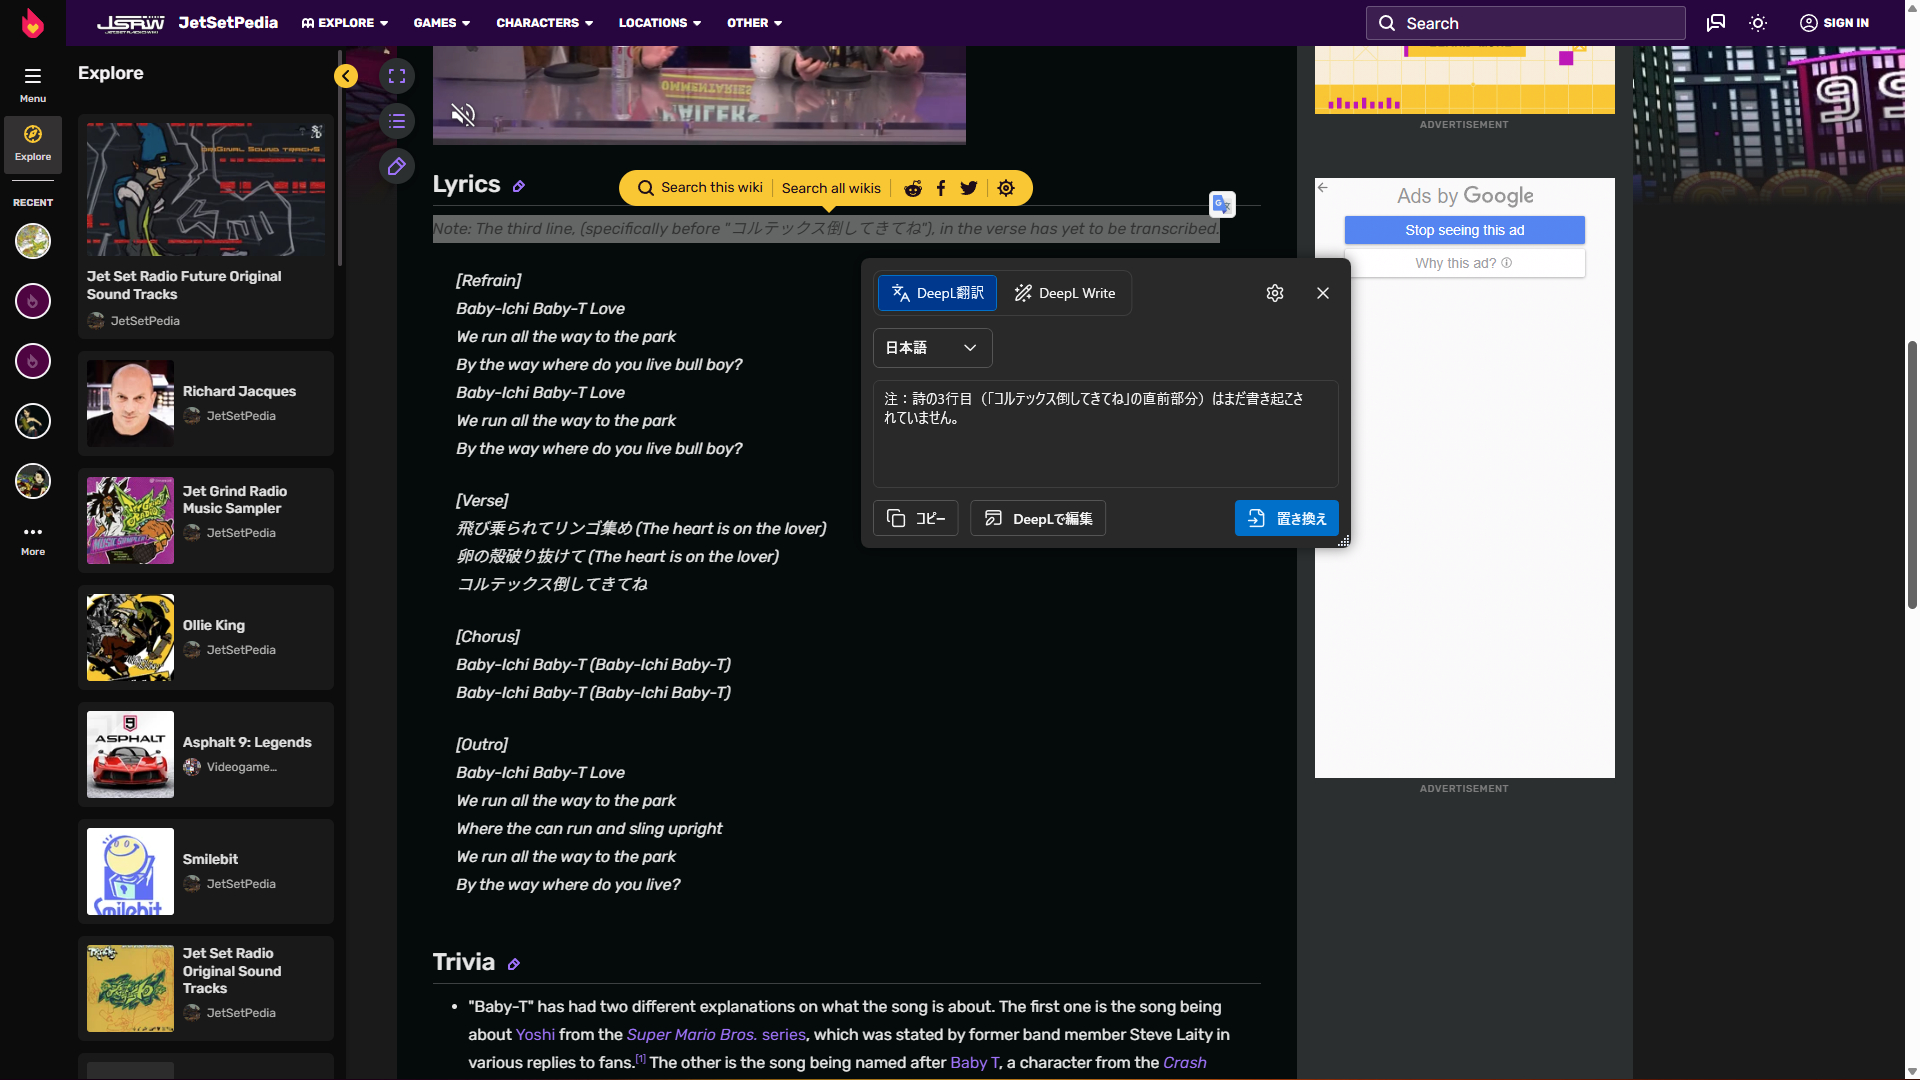Open the 日本語 target language dropdown
This screenshot has height=1080, width=1920.
point(932,348)
